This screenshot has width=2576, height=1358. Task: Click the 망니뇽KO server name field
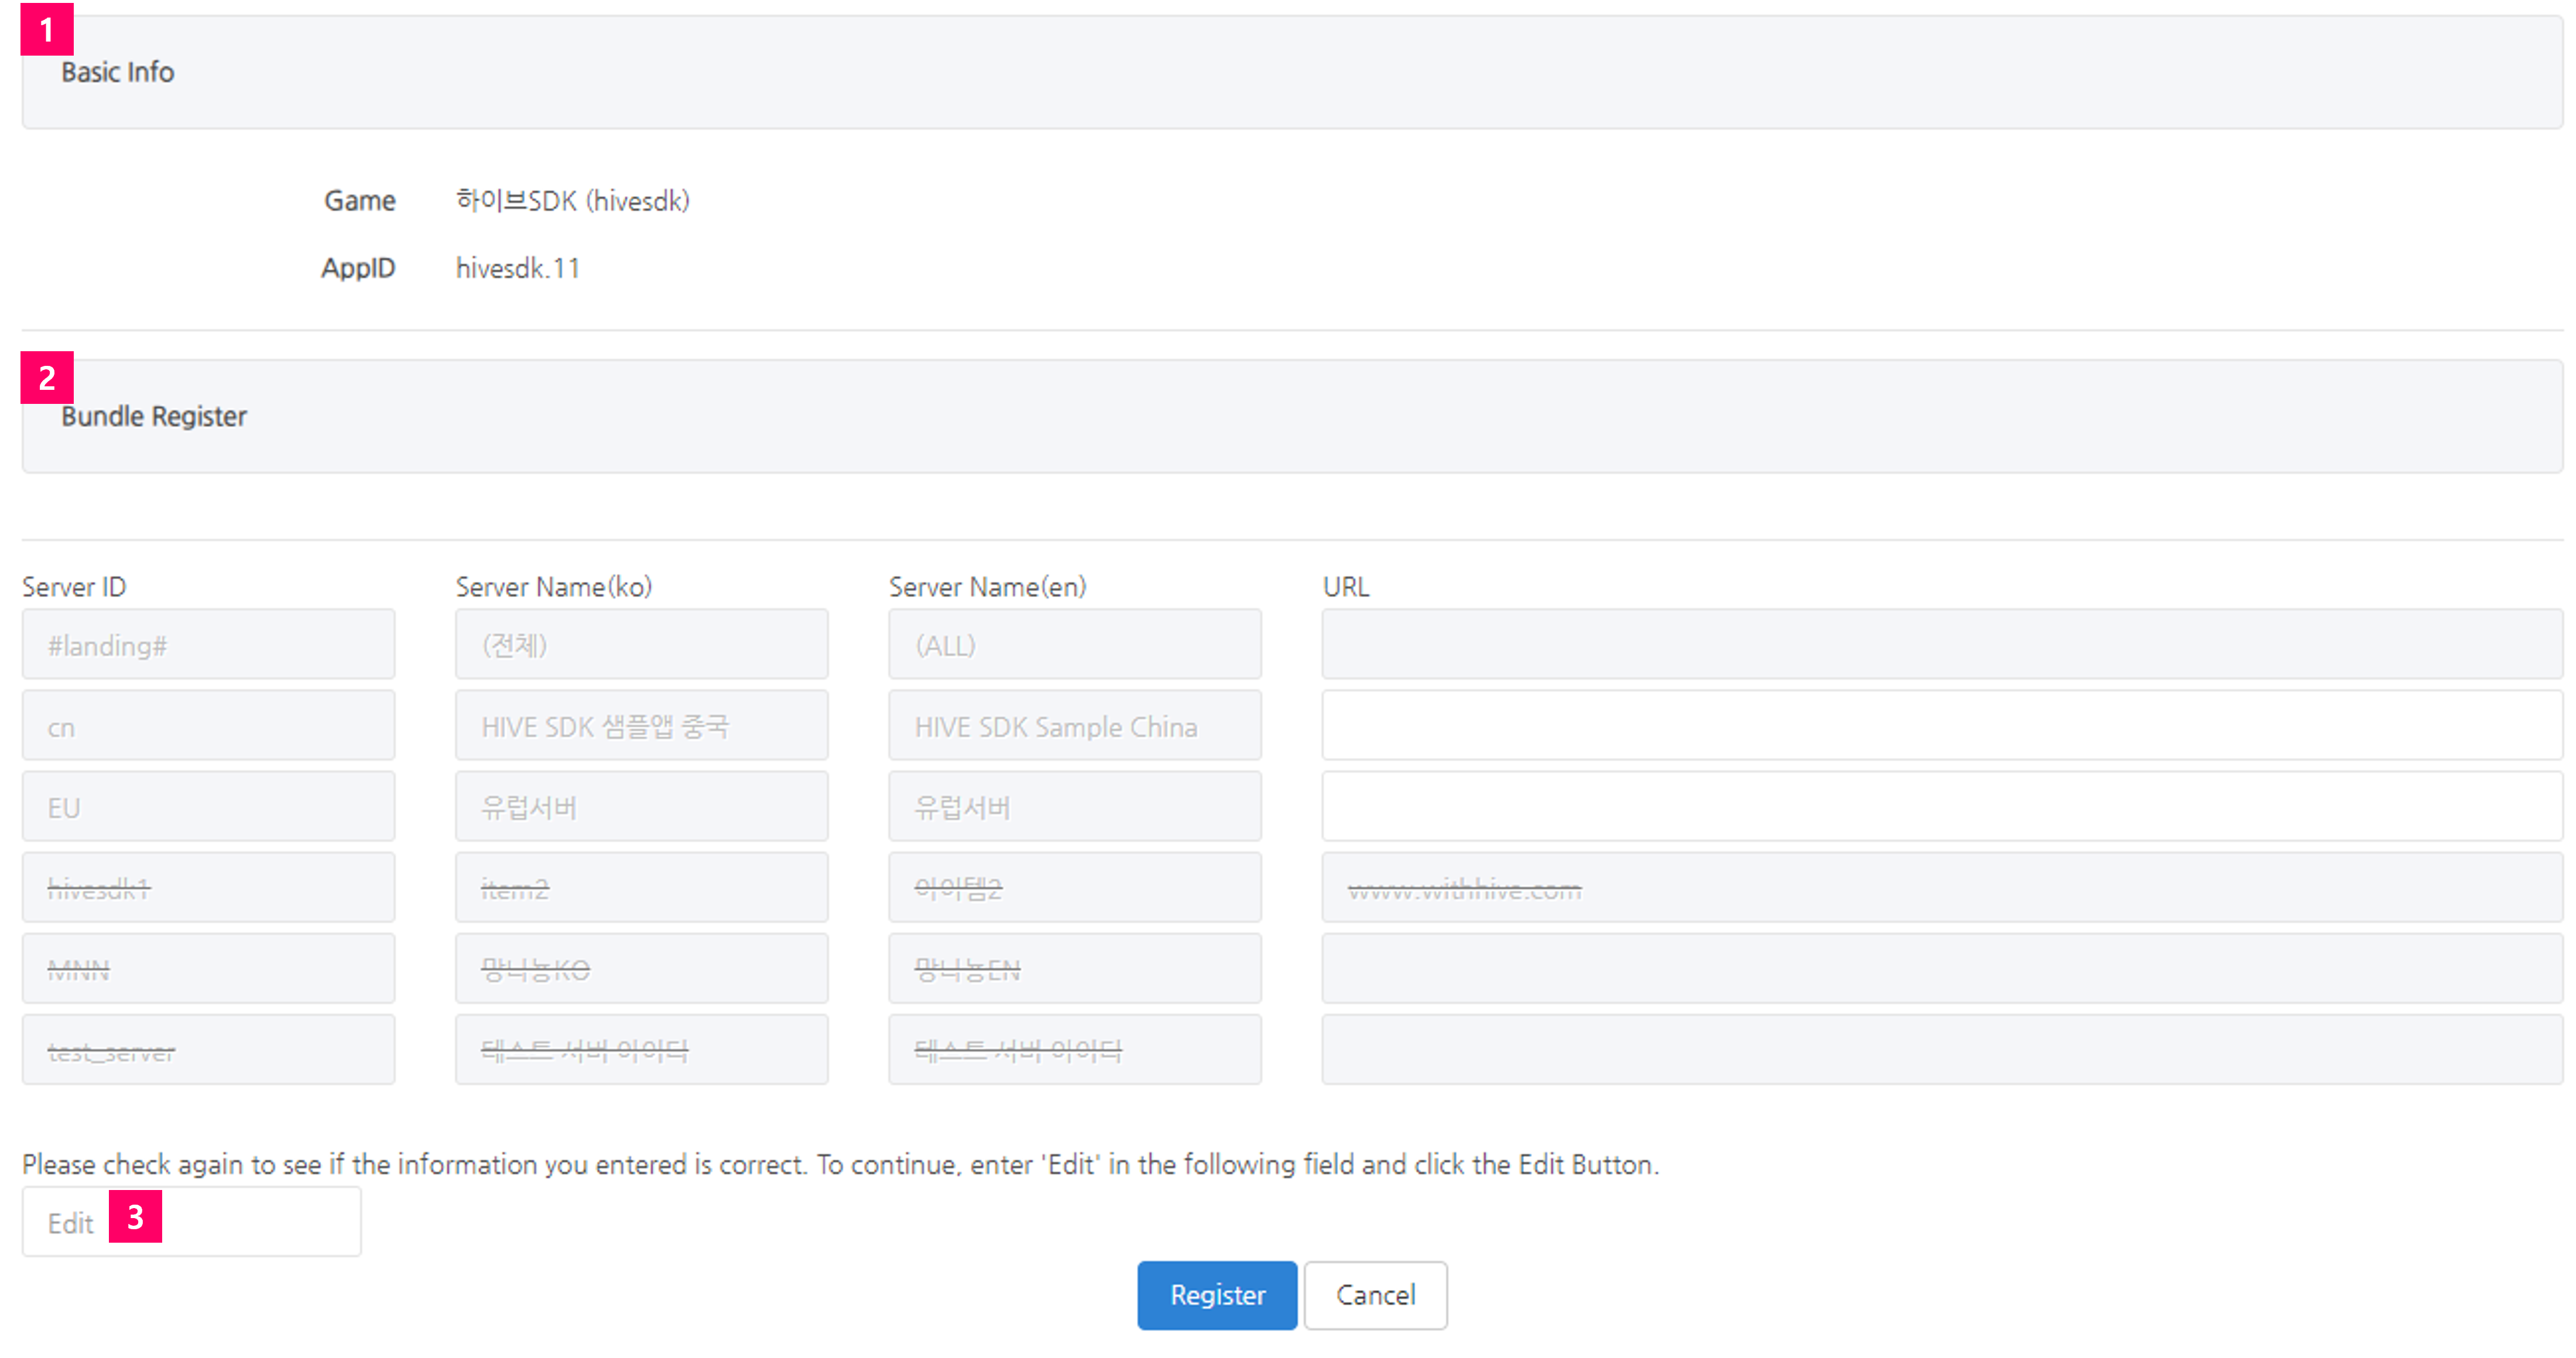(642, 969)
